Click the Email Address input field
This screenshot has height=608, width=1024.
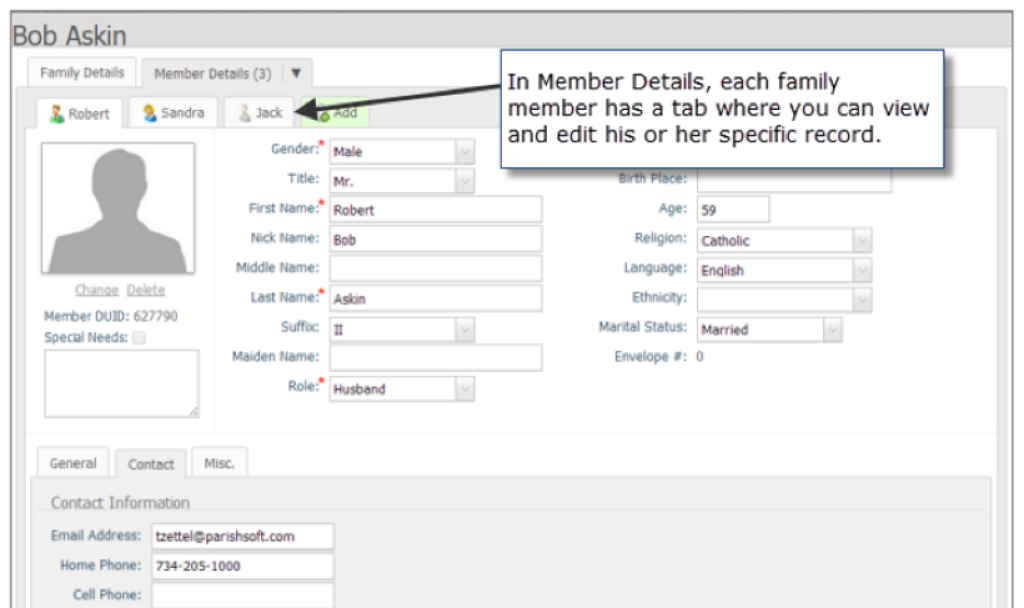[x=245, y=534]
